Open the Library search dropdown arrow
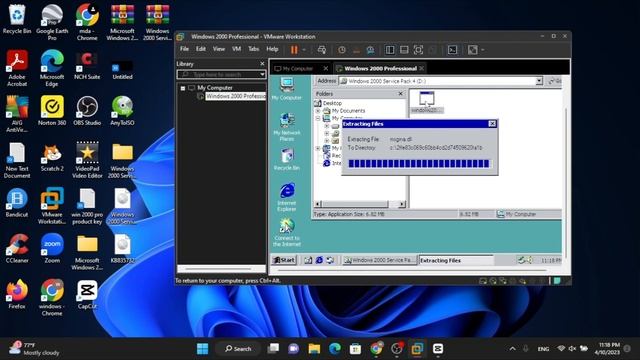This screenshot has height=360, width=640. (262, 75)
